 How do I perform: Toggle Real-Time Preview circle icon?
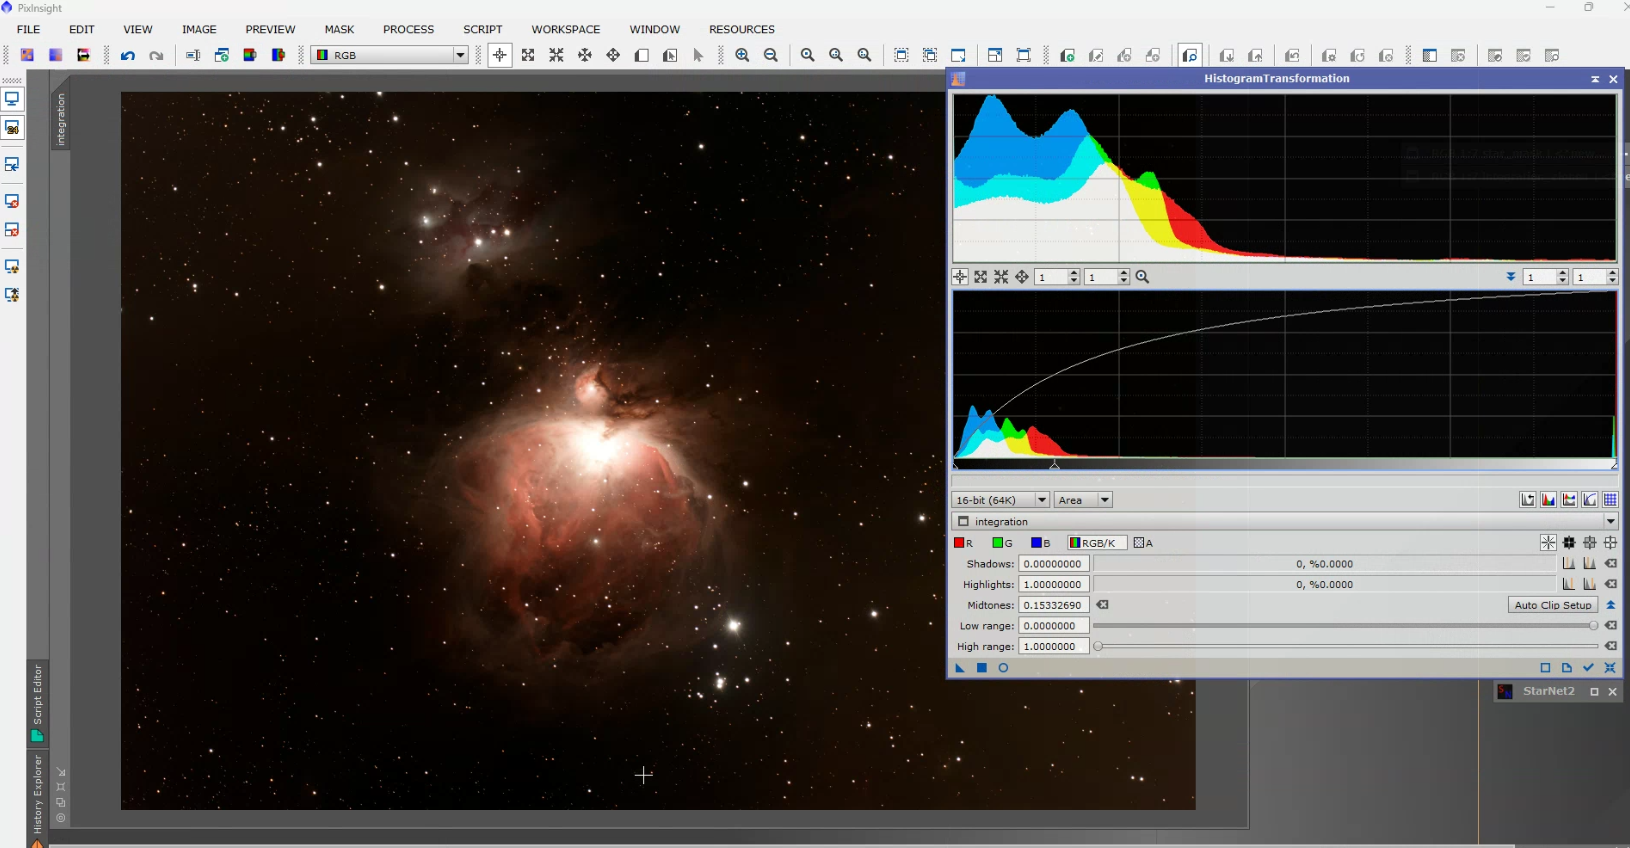[x=1003, y=668]
